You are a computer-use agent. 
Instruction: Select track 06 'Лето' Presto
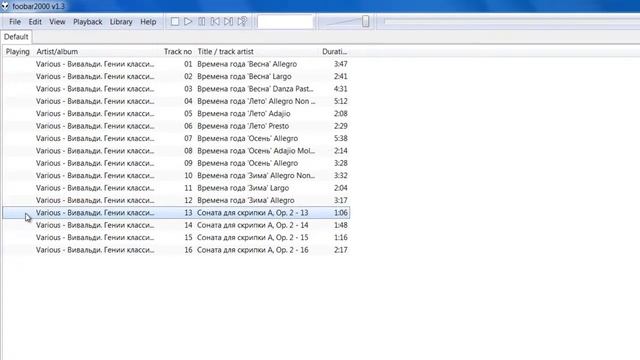click(176, 126)
